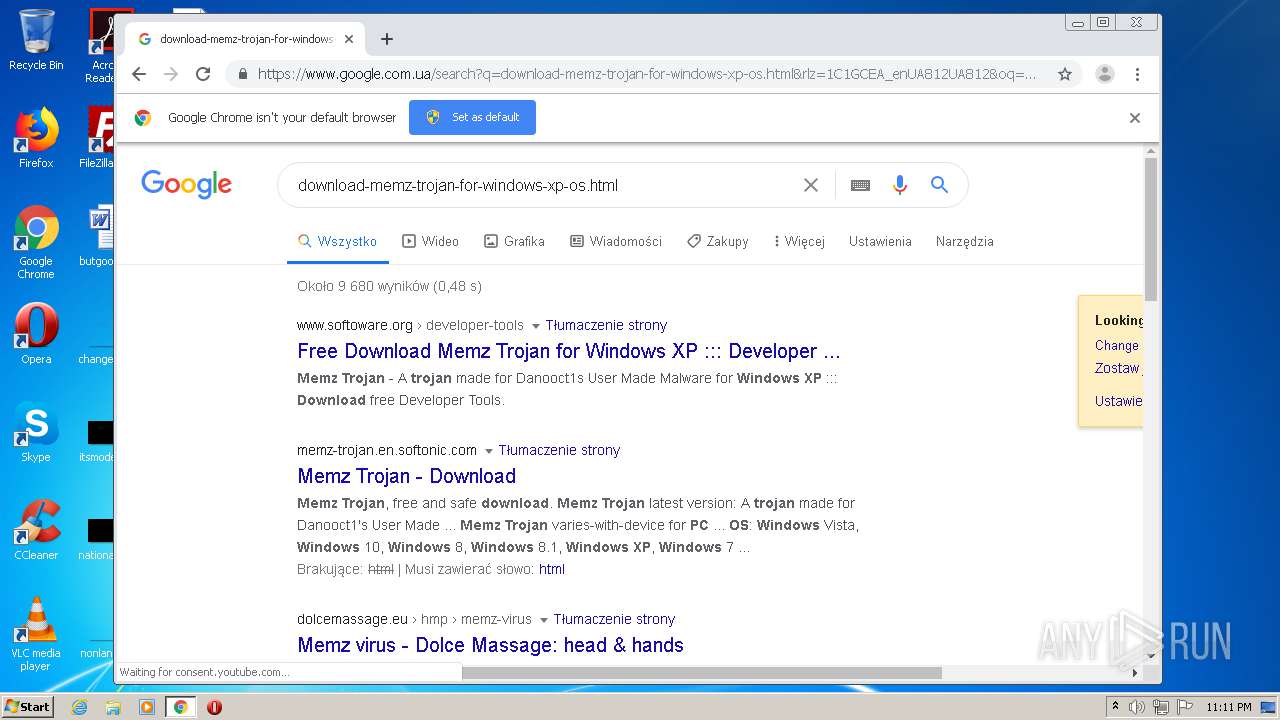This screenshot has height=720, width=1280.
Task: Select the Wszystko search tab
Action: pyautogui.click(x=337, y=241)
